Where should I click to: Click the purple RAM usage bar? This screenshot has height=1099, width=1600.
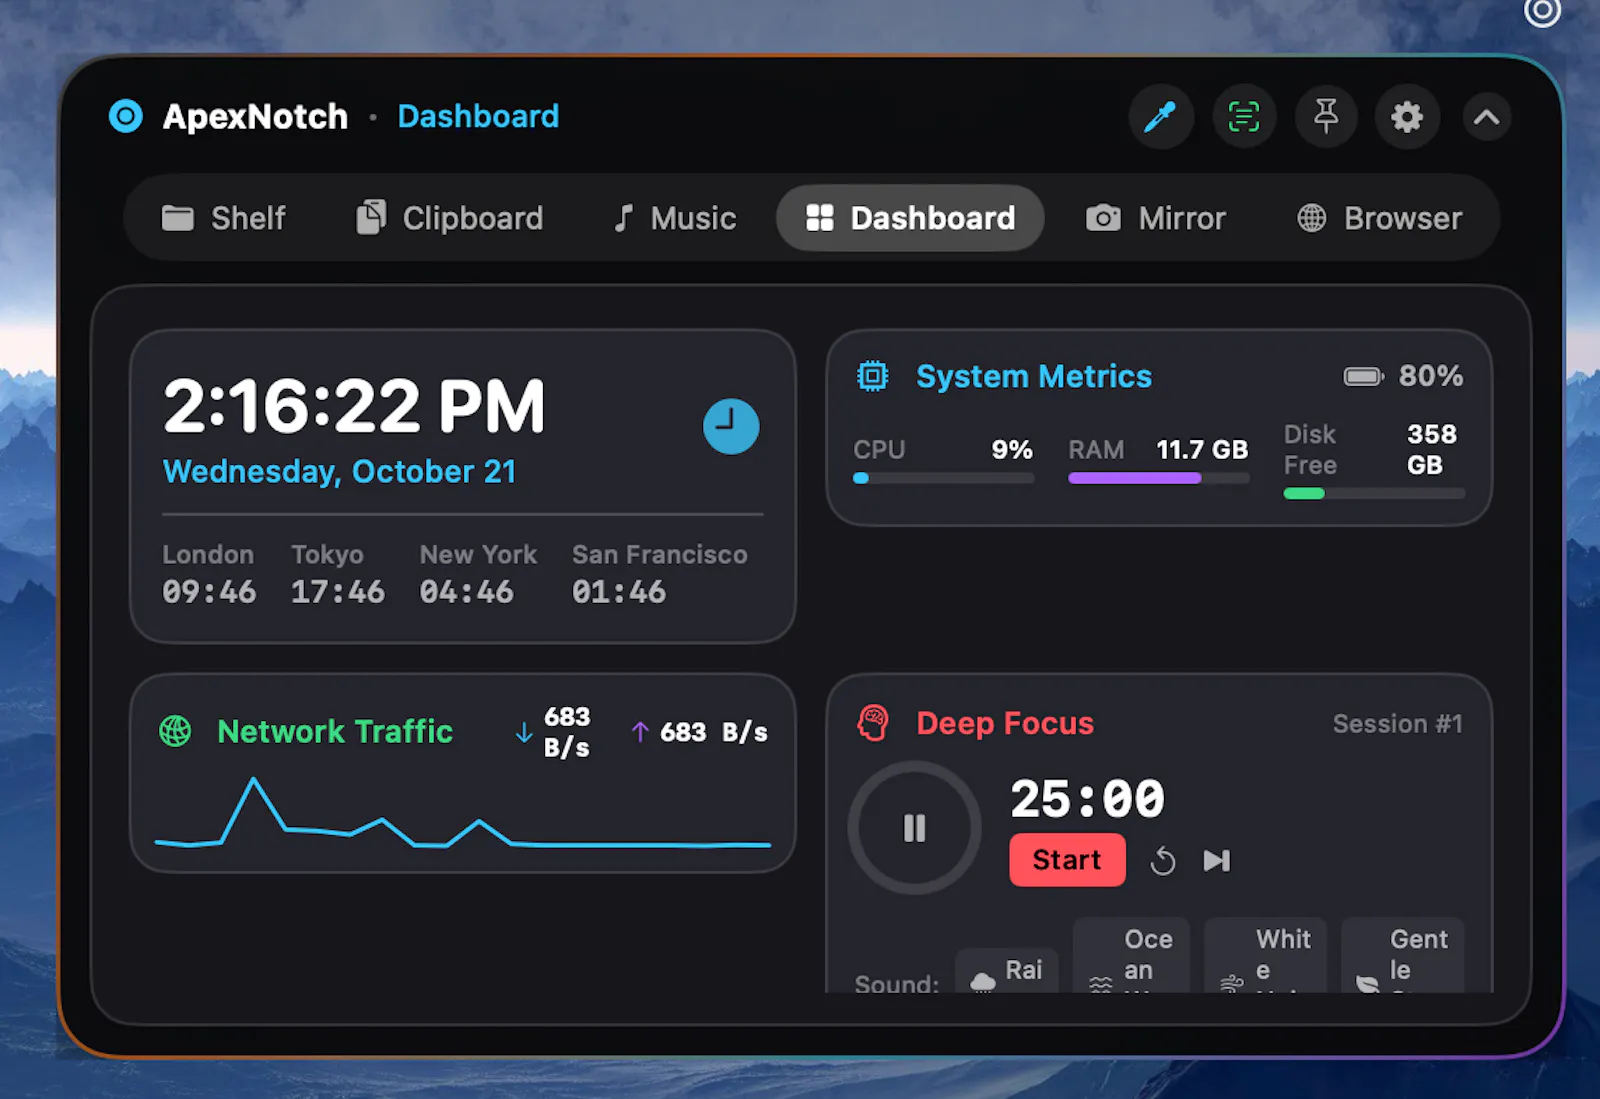coord(1159,478)
